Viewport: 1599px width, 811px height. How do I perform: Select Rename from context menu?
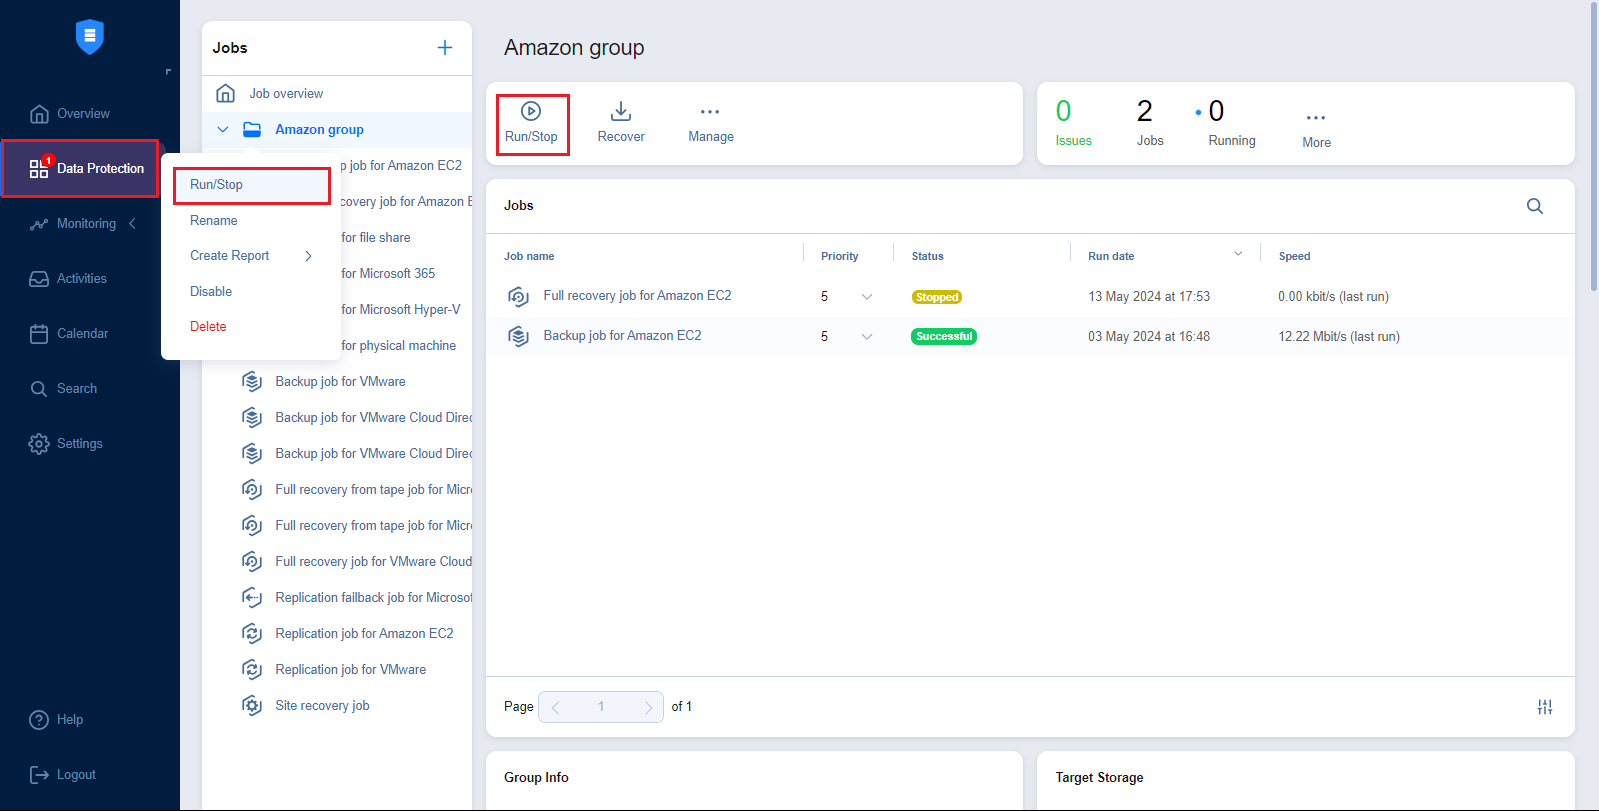(214, 221)
